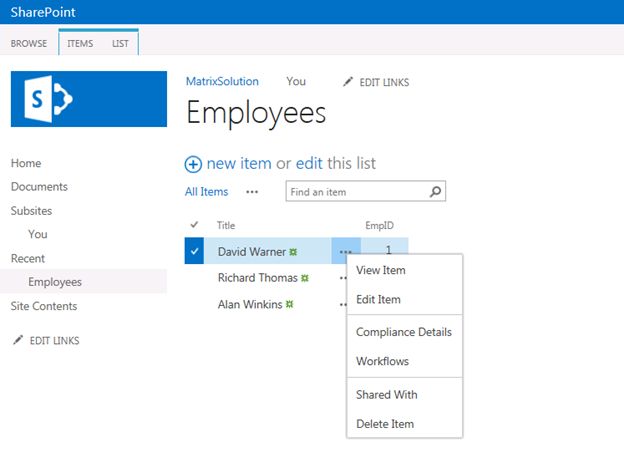Select Delete Item in the context menu
This screenshot has width=624, height=468.
[385, 424]
